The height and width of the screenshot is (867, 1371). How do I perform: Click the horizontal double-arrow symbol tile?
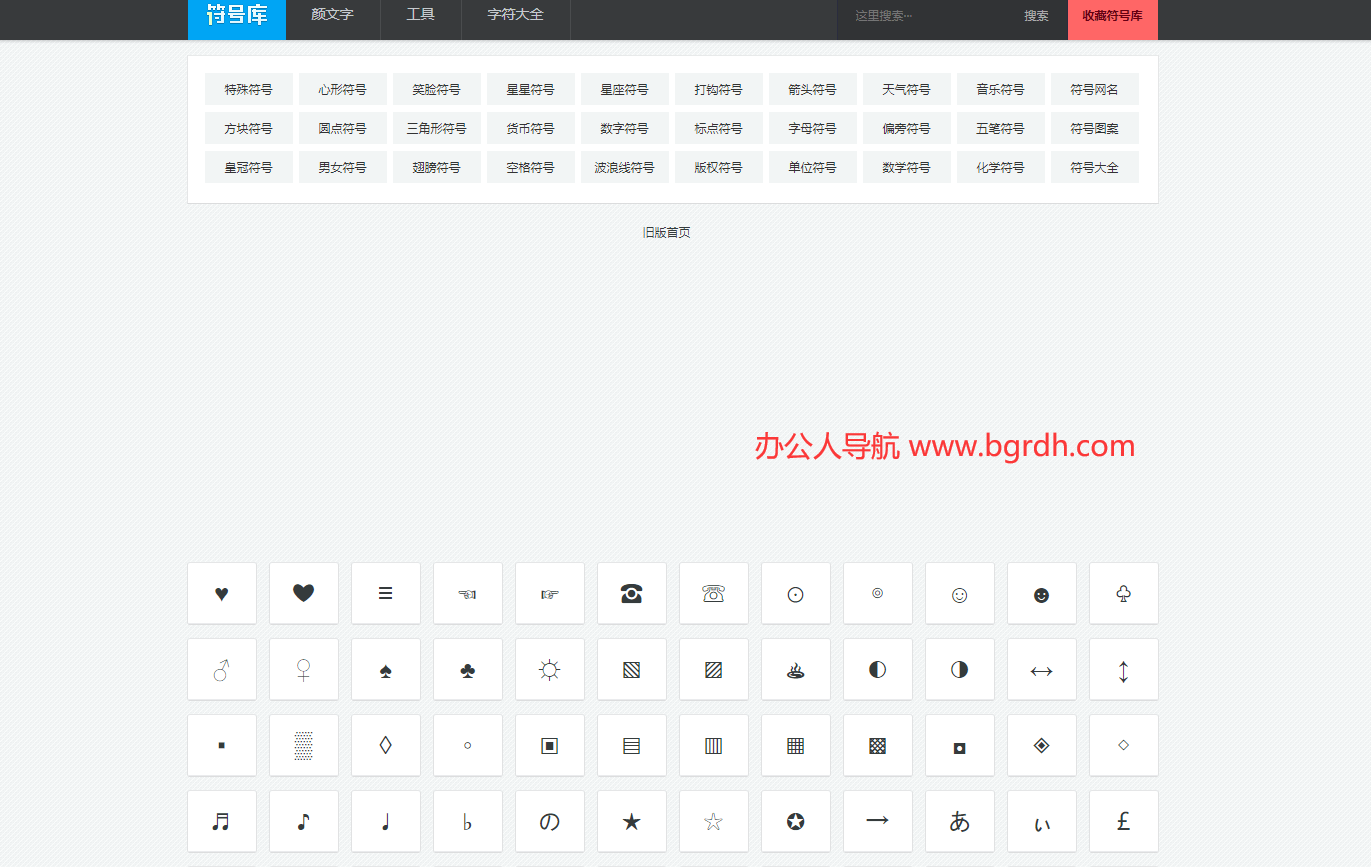[x=1041, y=670]
